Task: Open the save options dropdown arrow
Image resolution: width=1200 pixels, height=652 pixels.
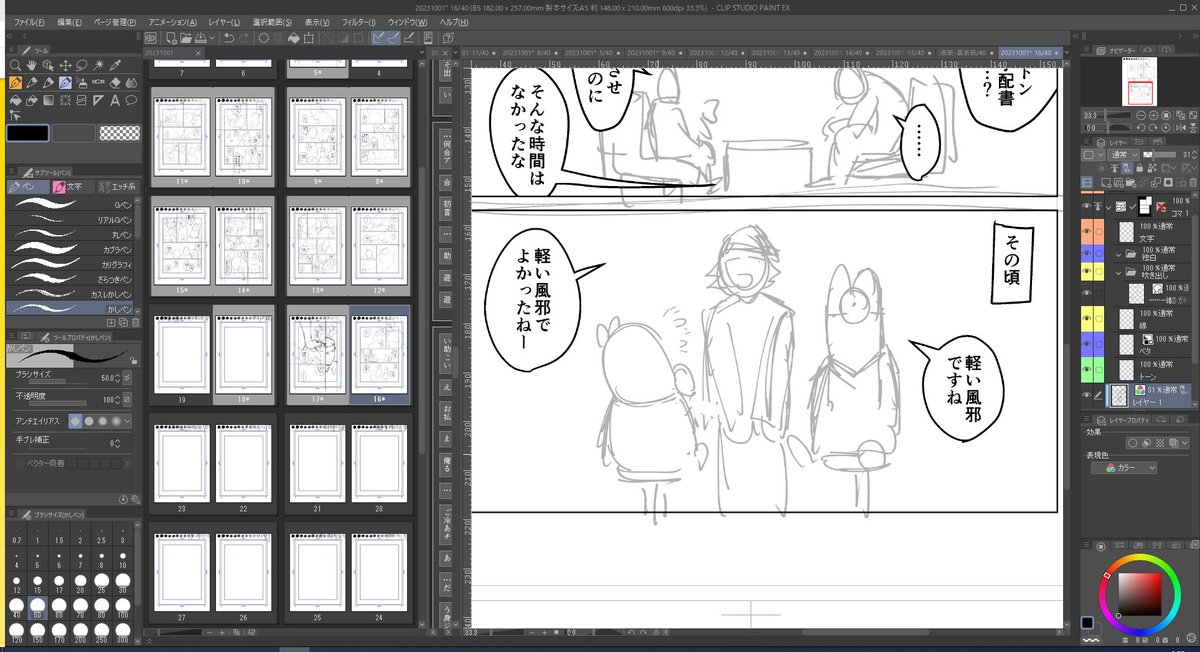Action: (x=212, y=38)
